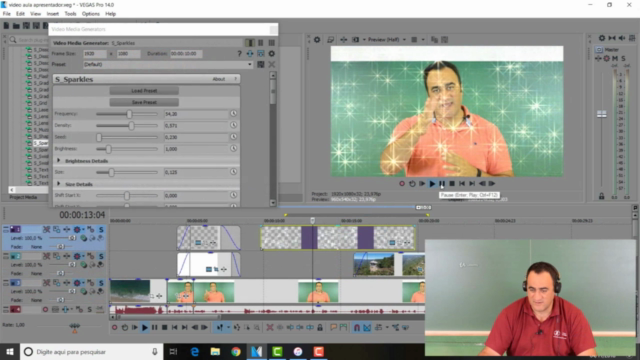640x360 pixels.
Task: Open generator properties gear icon
Action: pos(271,53)
